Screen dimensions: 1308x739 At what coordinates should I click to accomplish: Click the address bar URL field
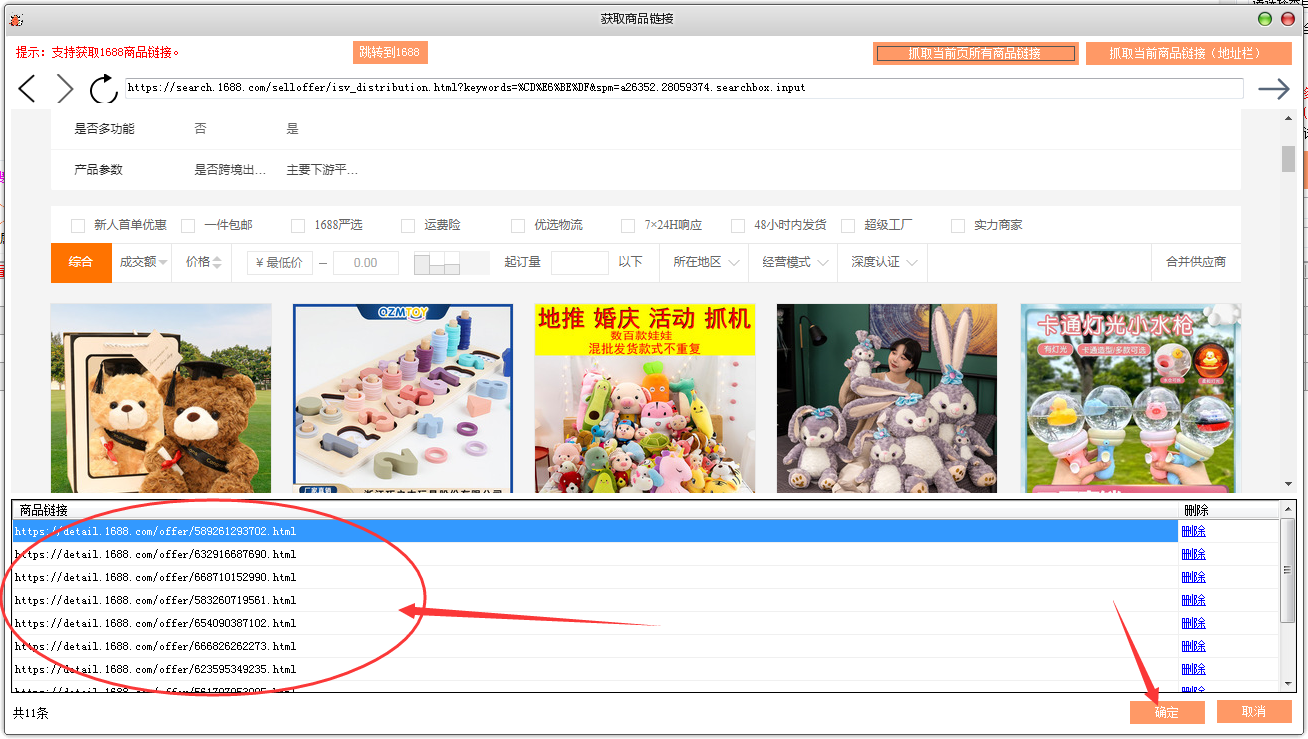pyautogui.click(x=684, y=88)
